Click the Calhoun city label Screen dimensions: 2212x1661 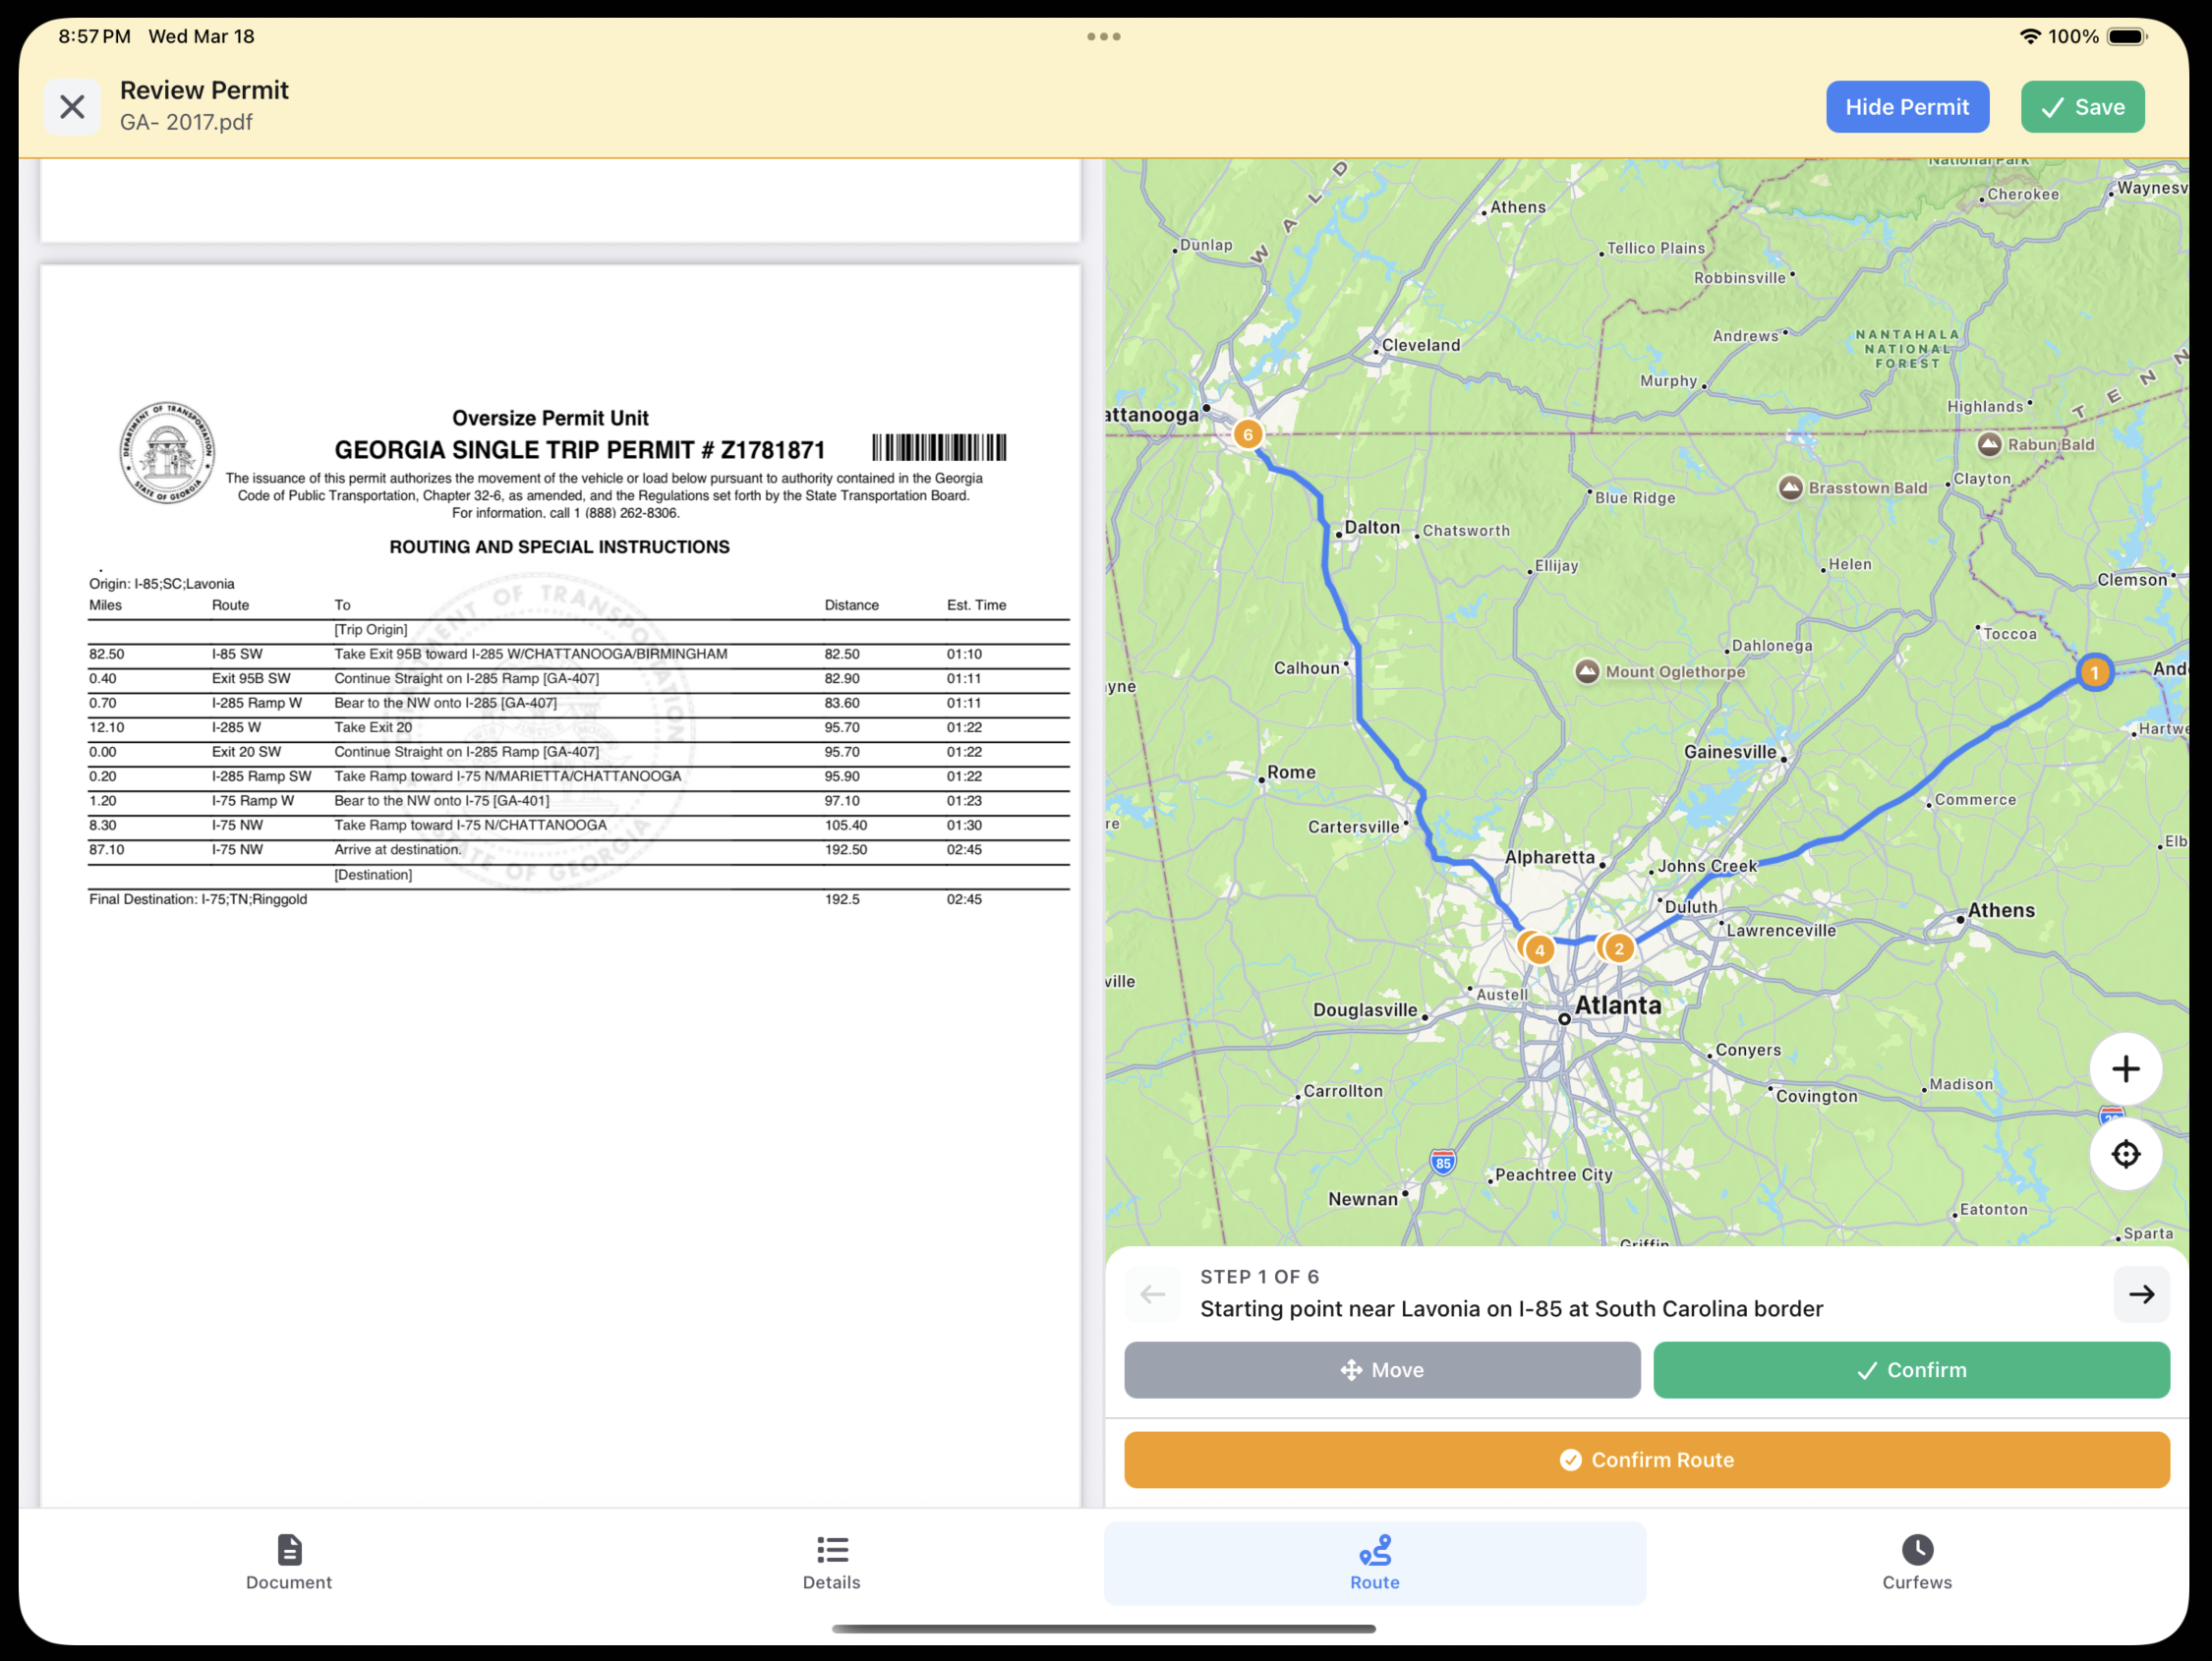pyautogui.click(x=1306, y=668)
